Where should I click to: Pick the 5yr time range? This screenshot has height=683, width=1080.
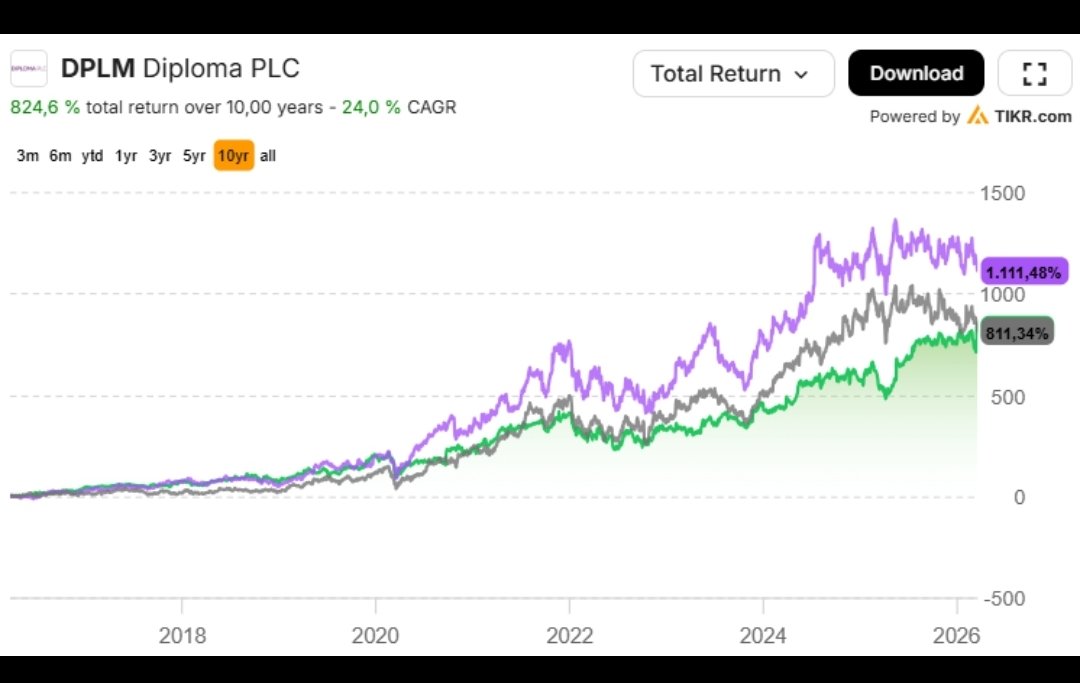point(194,156)
